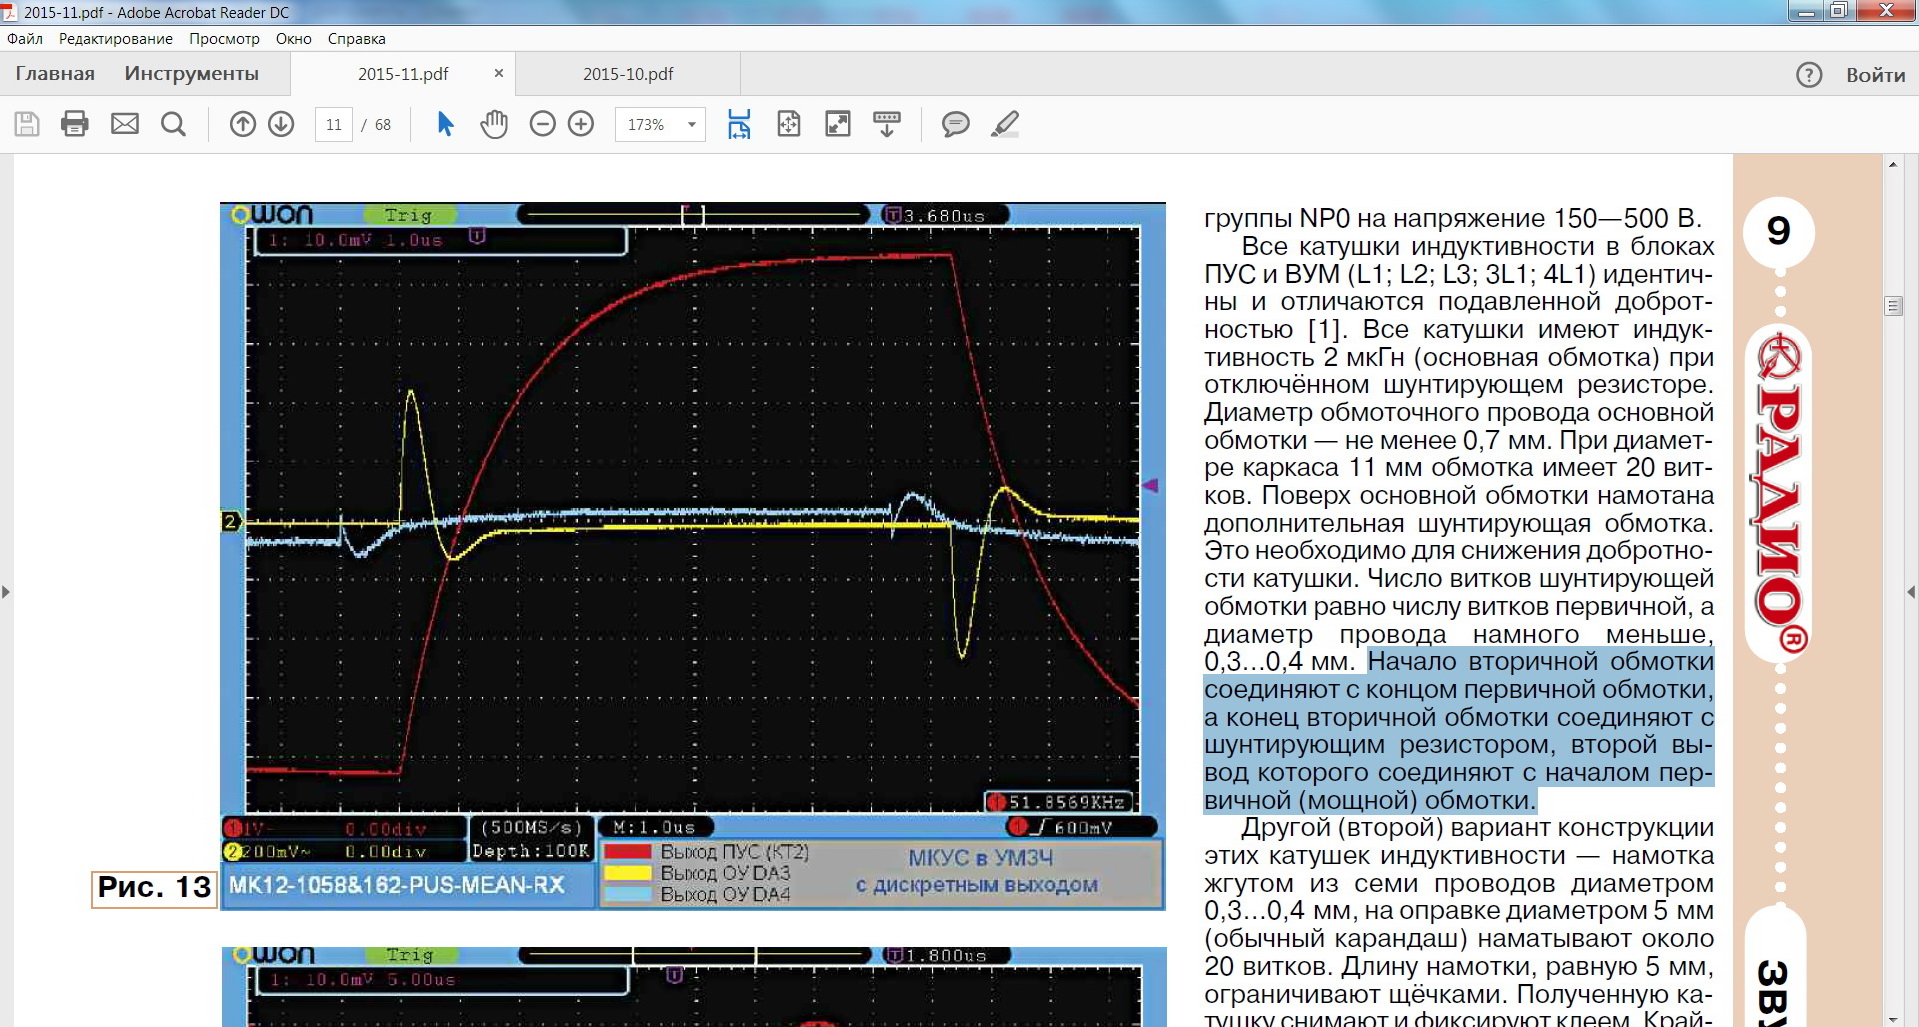
Task: Select the Highlight text pen tool
Action: point(1005,124)
